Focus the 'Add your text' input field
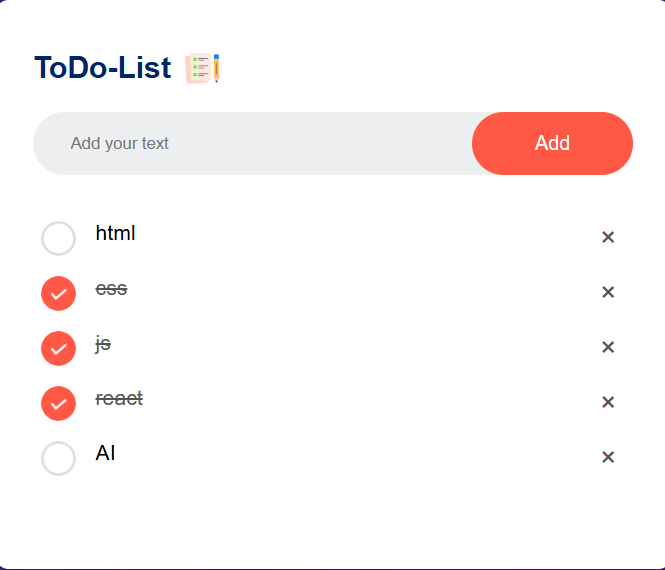The image size is (665, 570). (252, 143)
